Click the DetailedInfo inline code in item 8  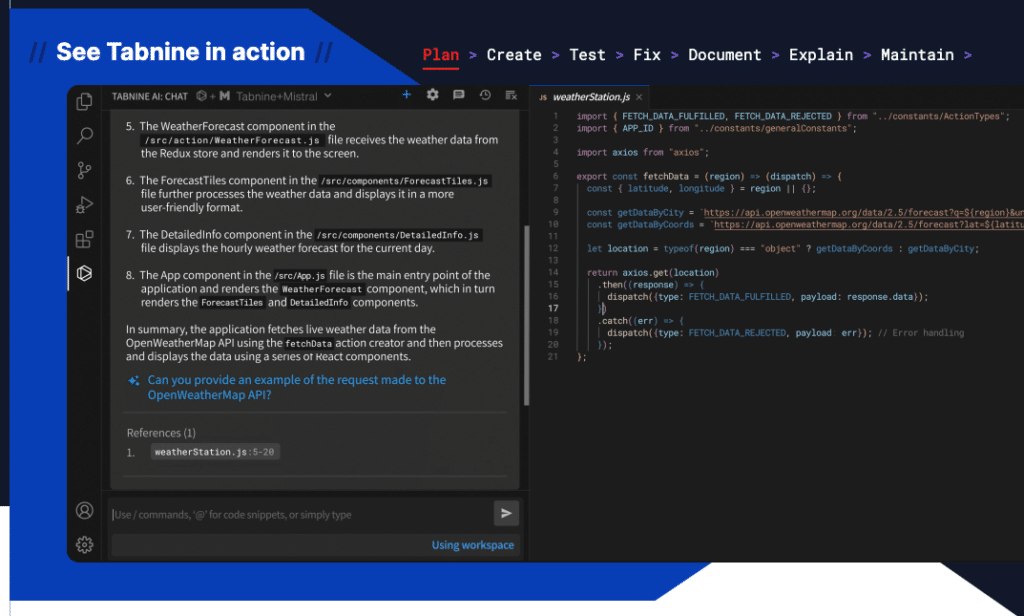(x=319, y=303)
